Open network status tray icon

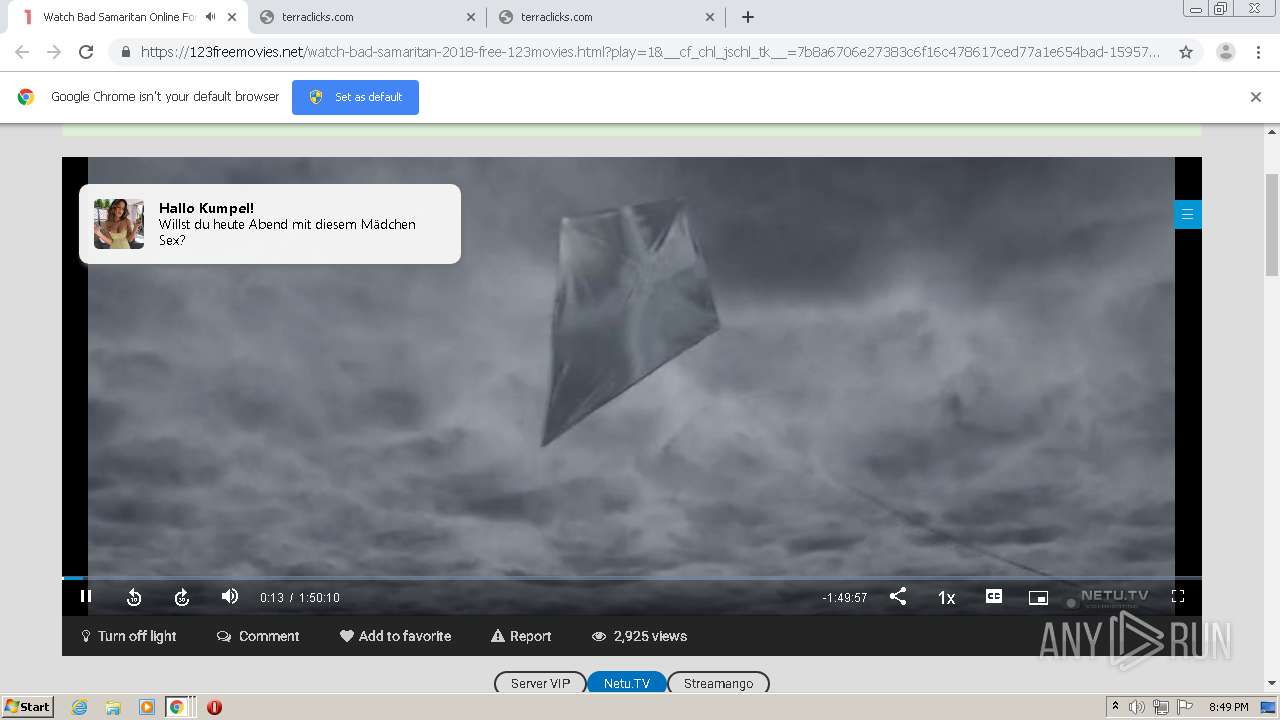pos(1161,707)
